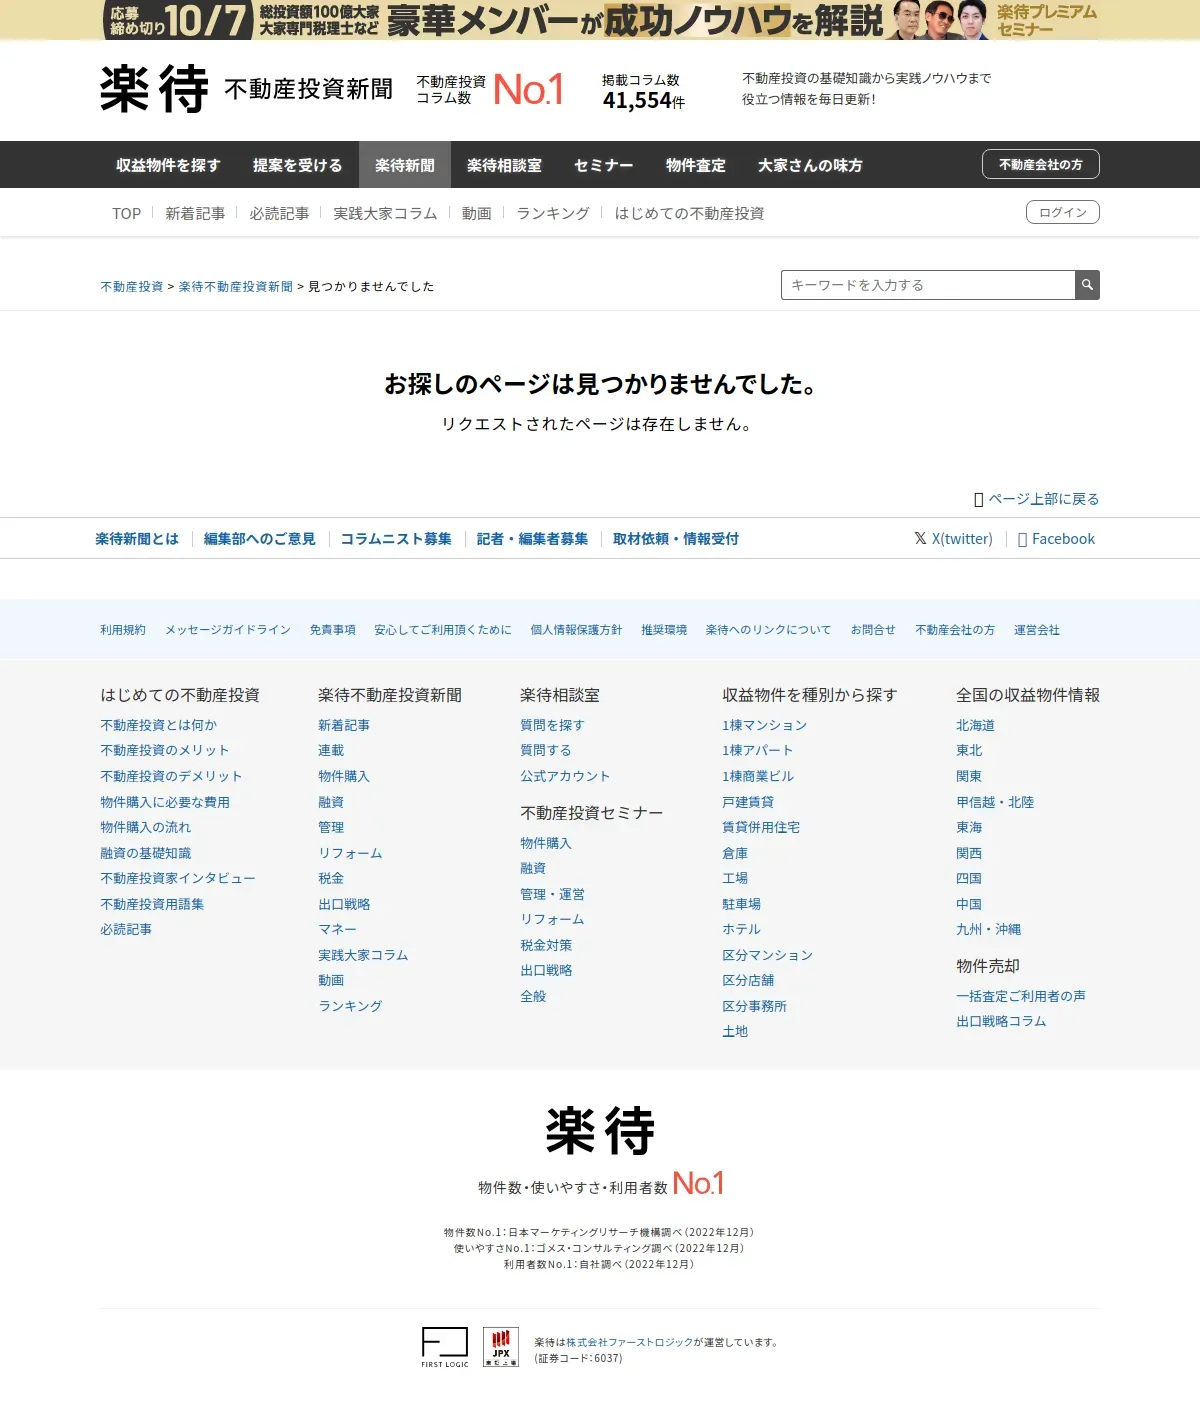Open 実践大家コラム in sub navigation

(x=385, y=213)
